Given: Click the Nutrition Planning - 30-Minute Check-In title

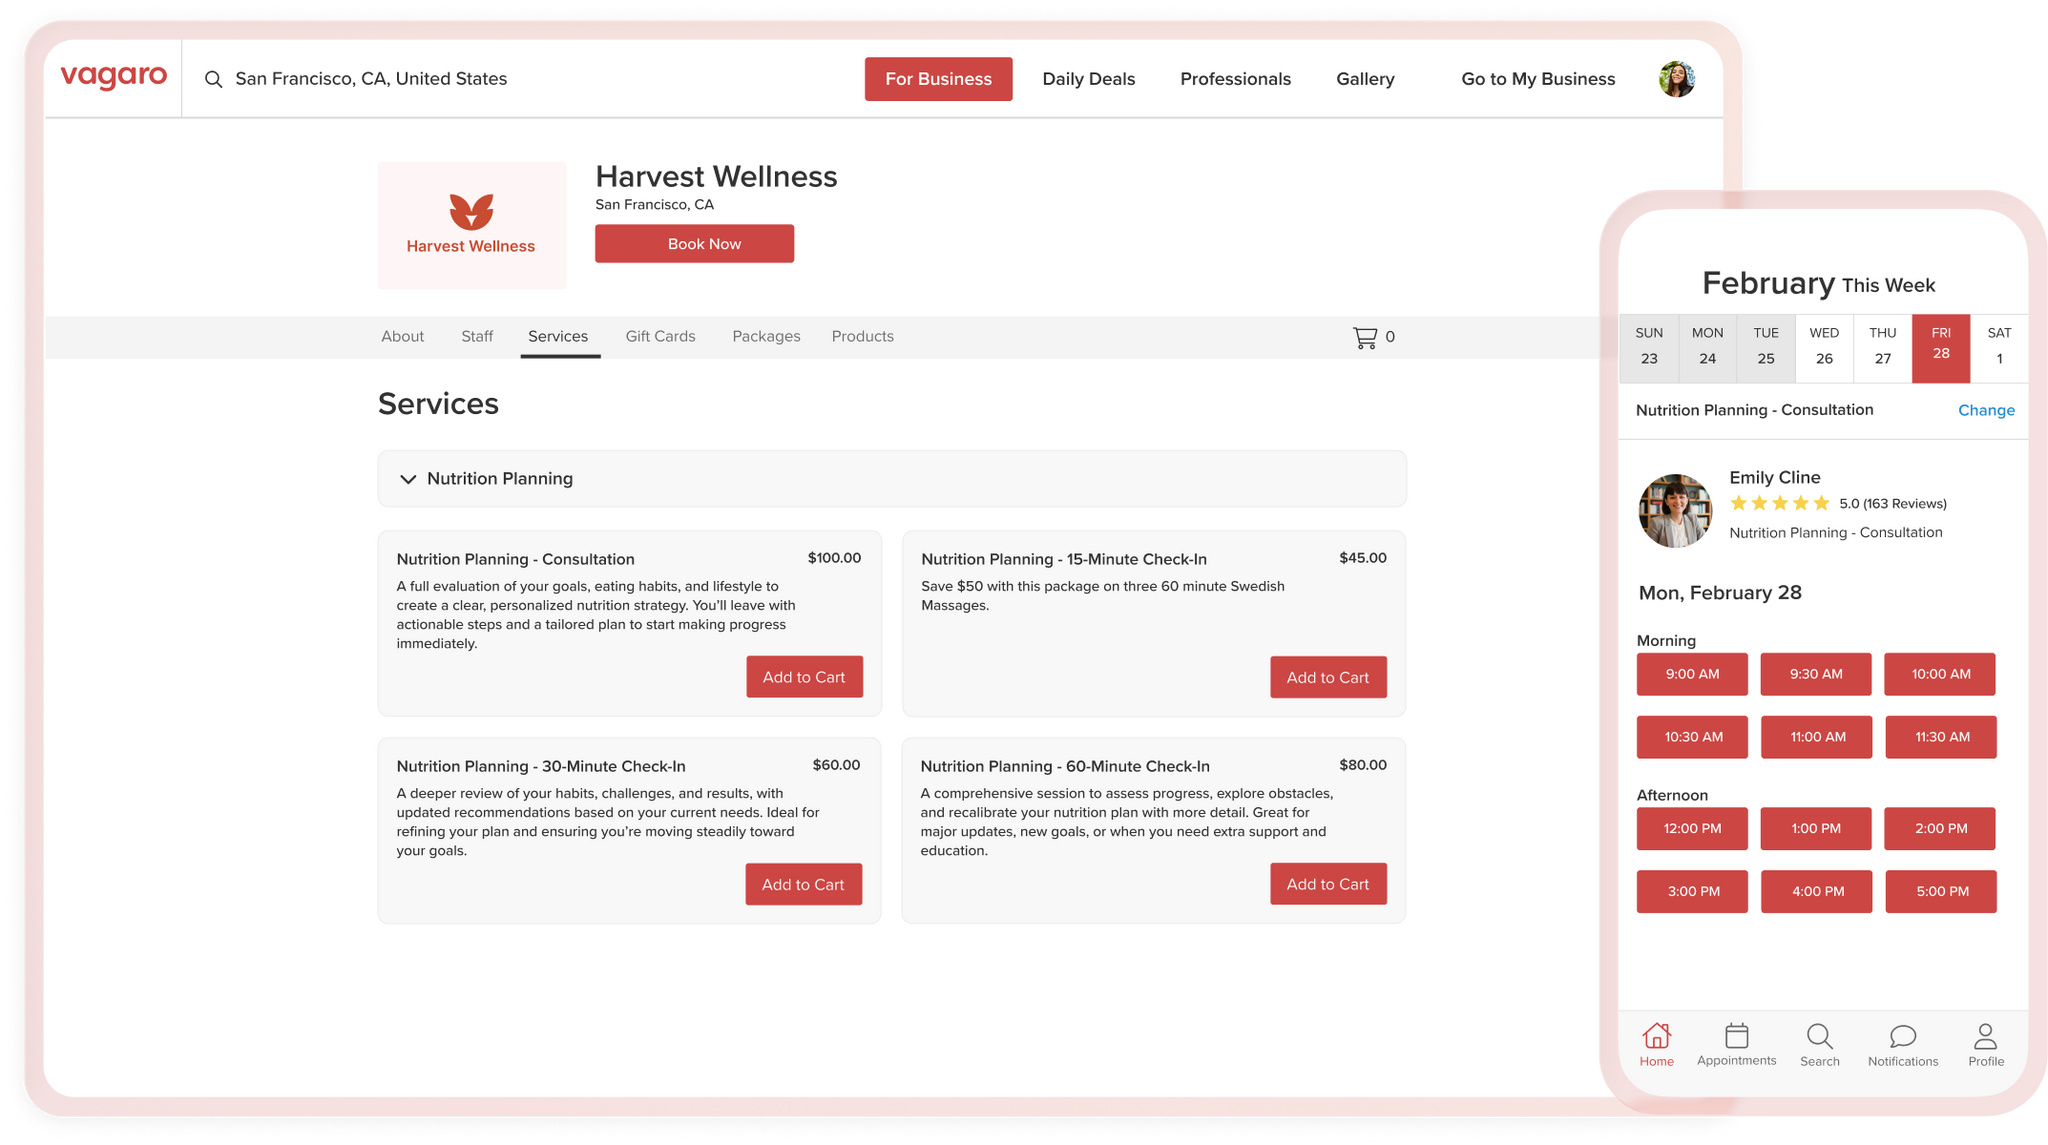Looking at the screenshot, I should 541,766.
